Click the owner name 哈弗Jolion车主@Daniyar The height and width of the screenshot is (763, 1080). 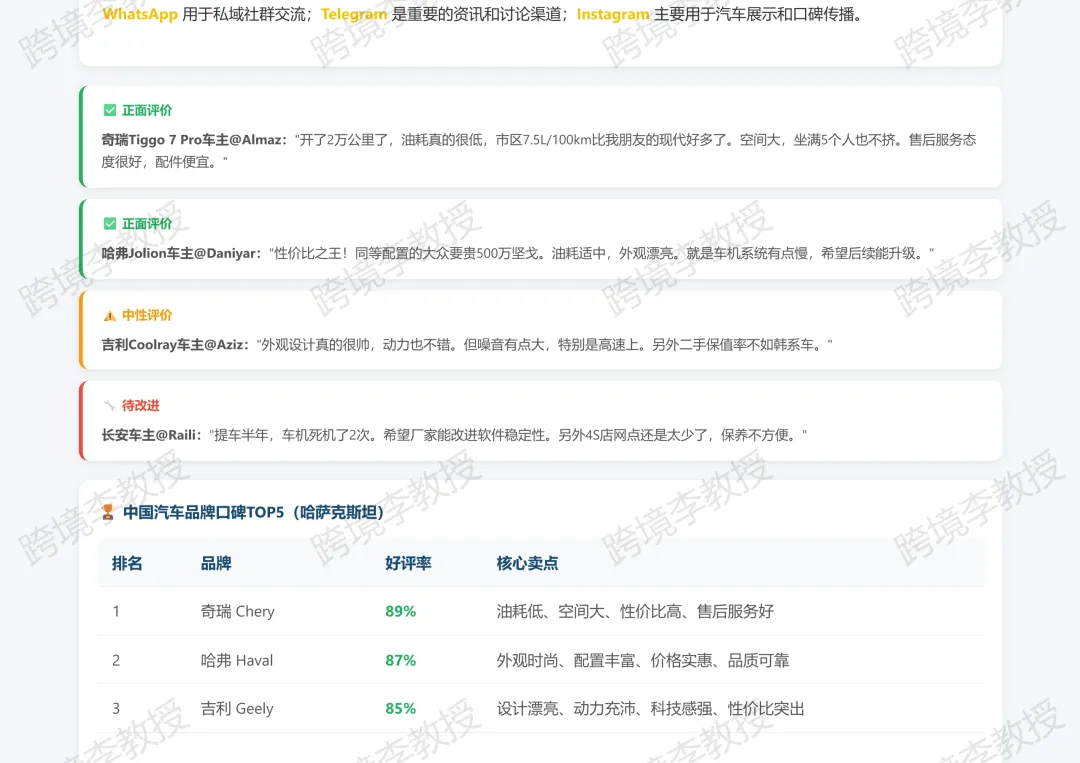pyautogui.click(x=181, y=253)
